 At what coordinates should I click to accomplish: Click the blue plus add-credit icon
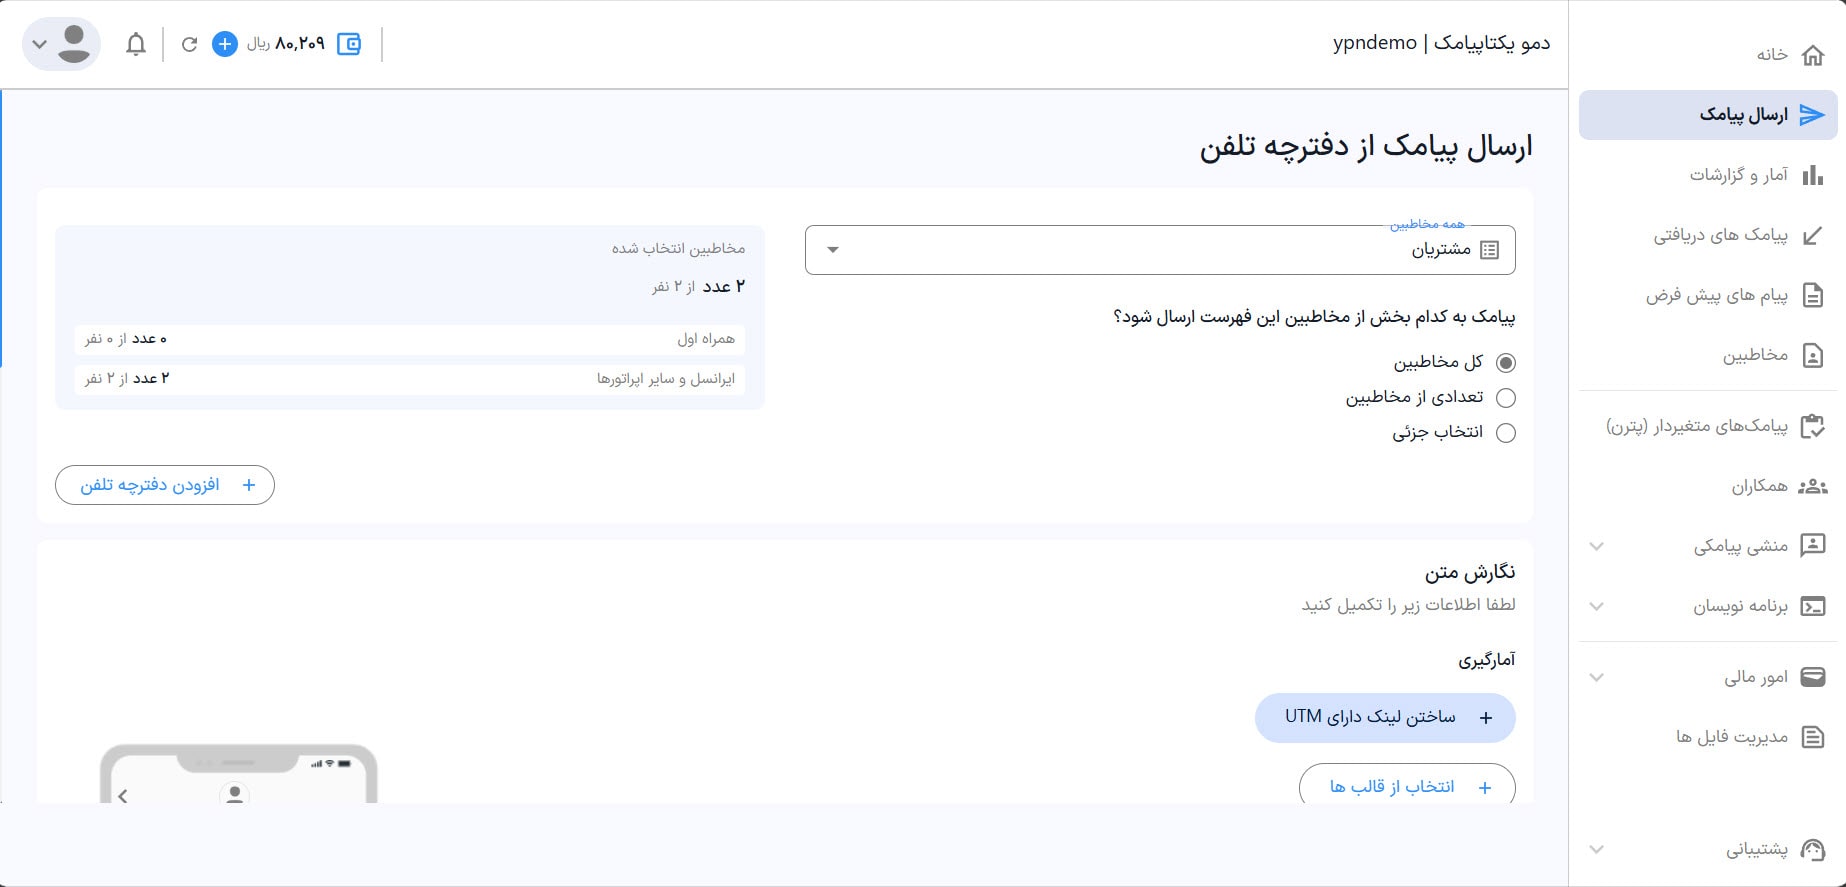225,44
